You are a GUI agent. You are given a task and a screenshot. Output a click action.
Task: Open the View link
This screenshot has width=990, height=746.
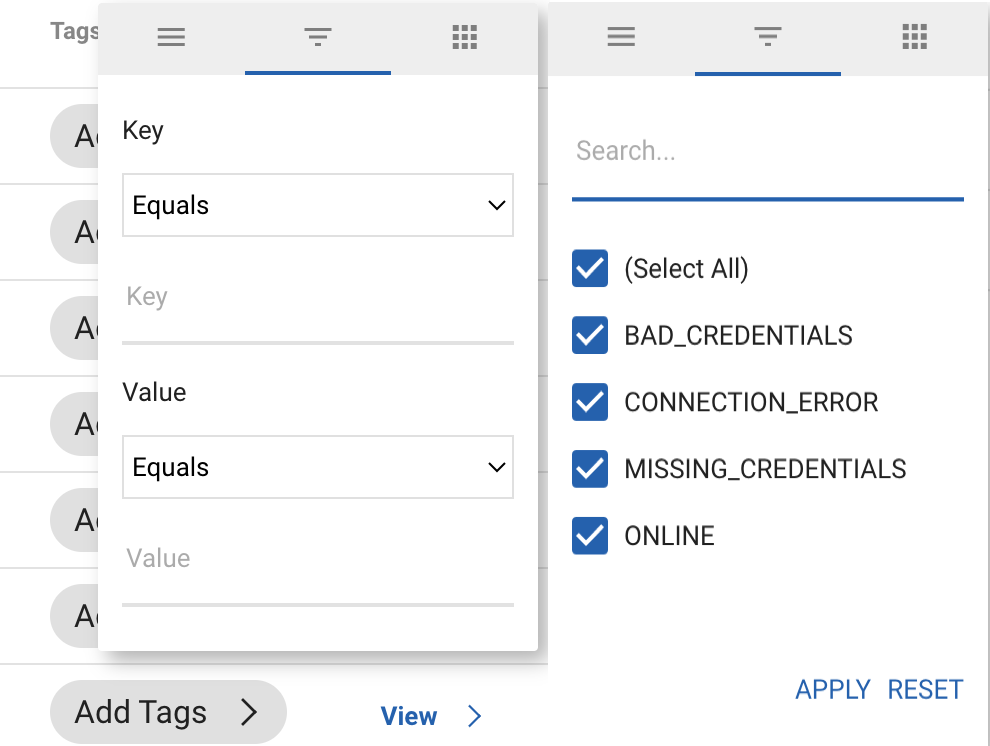(x=409, y=716)
